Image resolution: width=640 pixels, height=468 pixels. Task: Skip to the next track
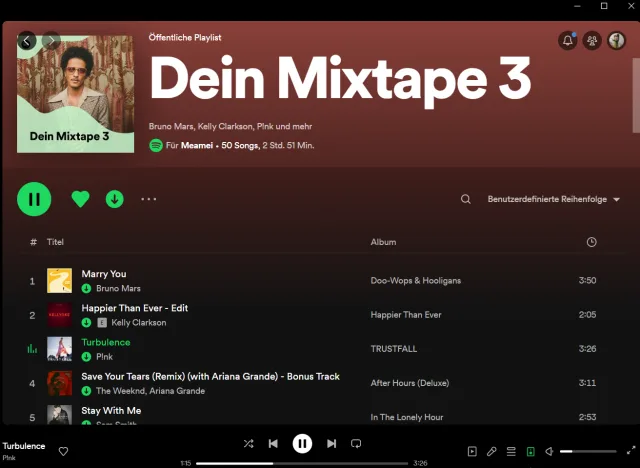coord(331,443)
